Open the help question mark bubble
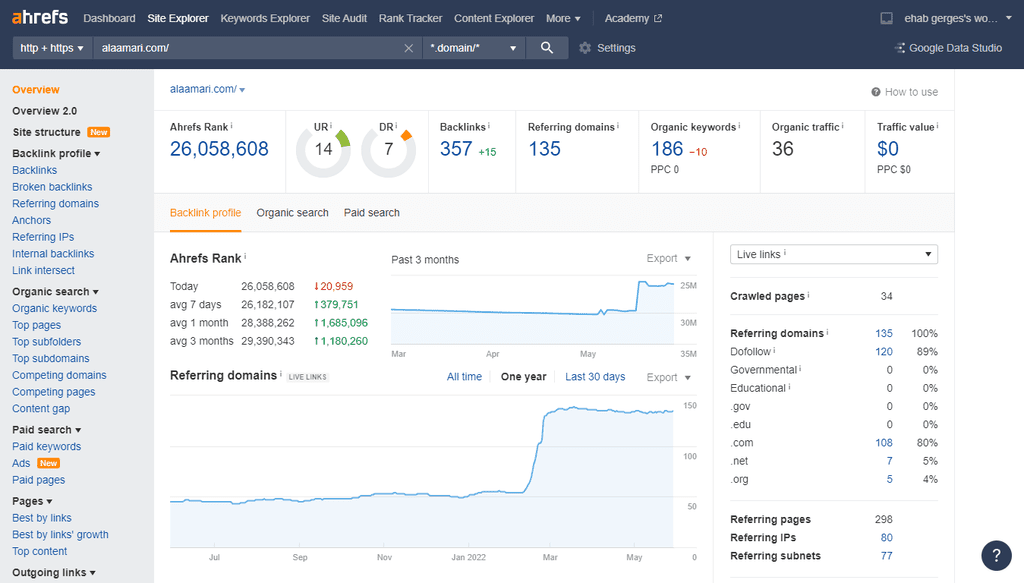Screen dimensions: 1024x583 (x=996, y=556)
